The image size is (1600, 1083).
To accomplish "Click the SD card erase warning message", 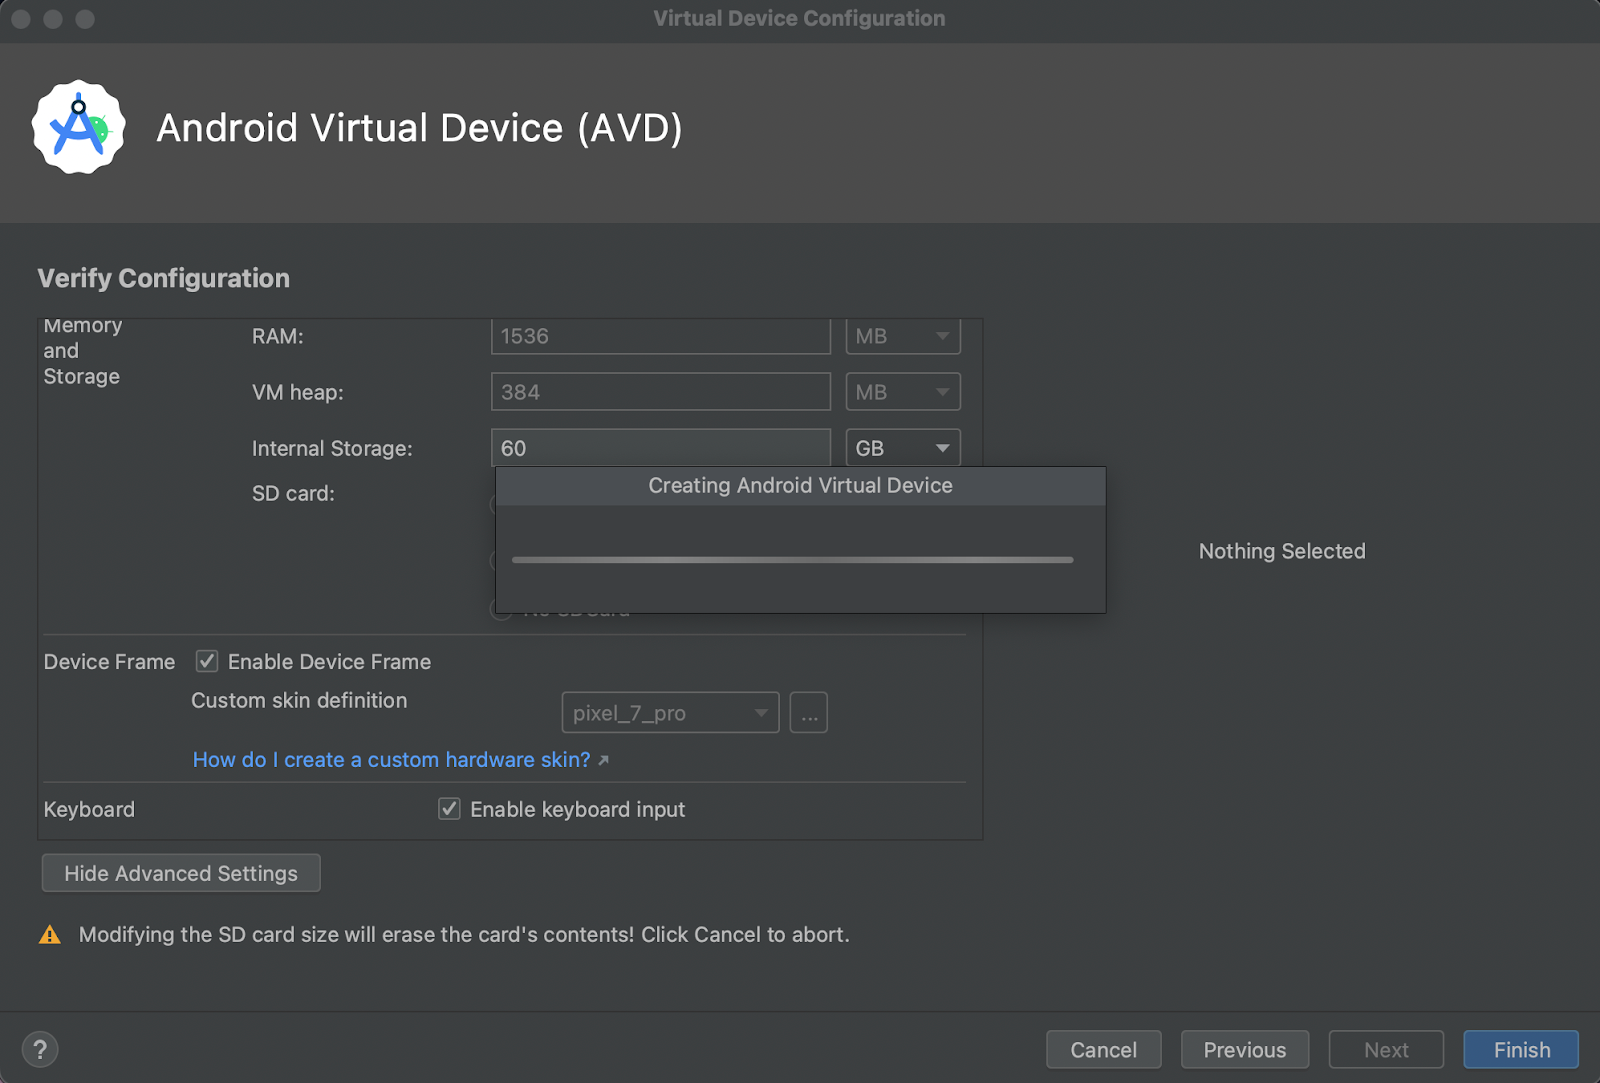I will (x=464, y=934).
